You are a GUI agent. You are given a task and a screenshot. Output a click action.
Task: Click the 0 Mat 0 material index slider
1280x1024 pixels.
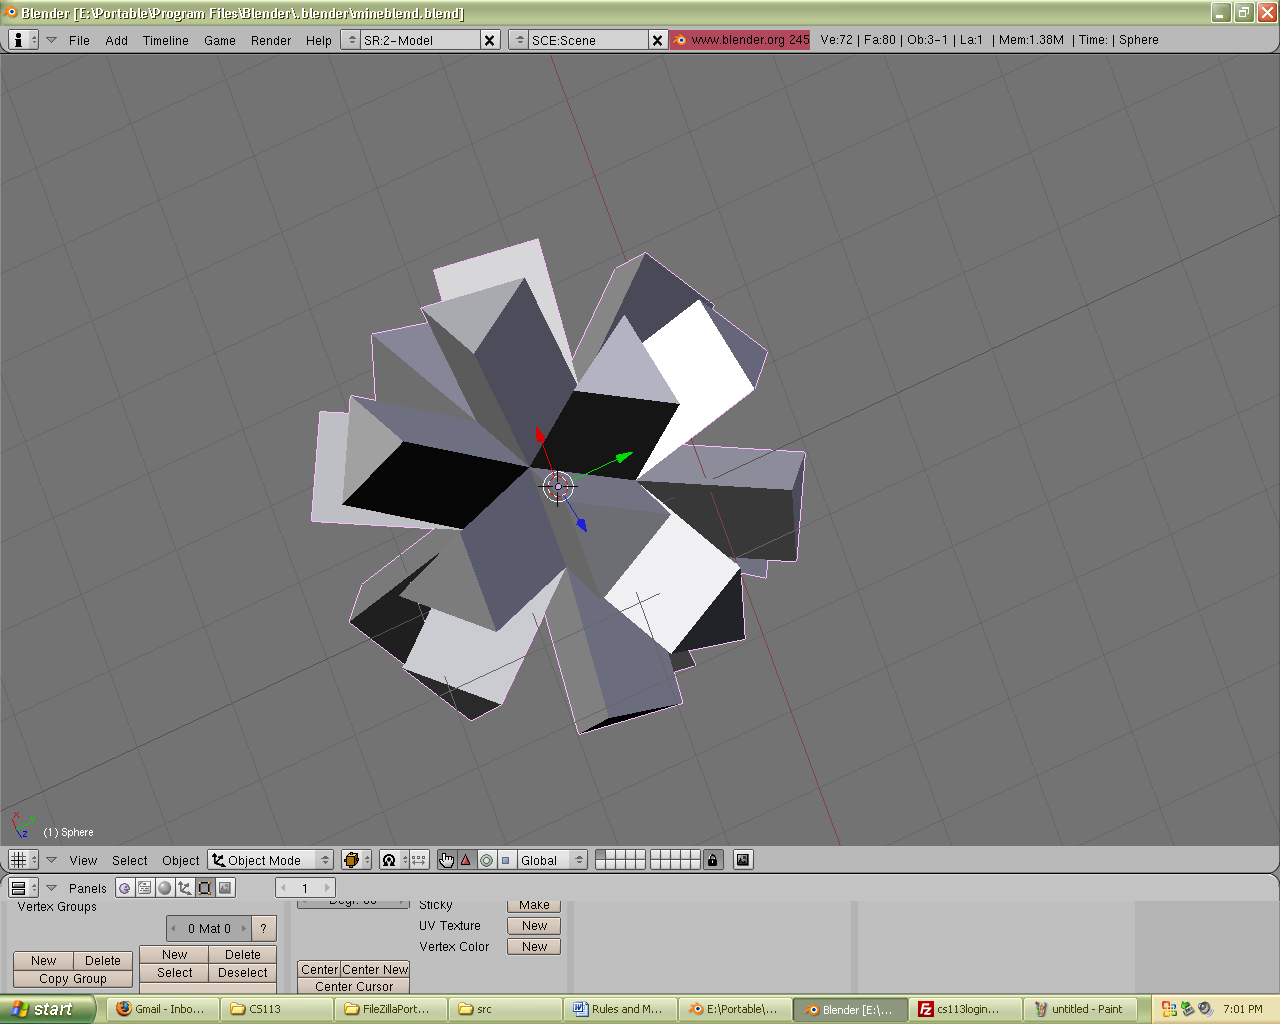209,928
